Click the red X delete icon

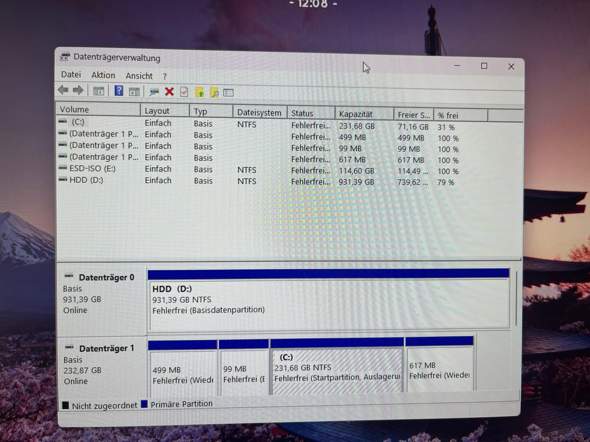pos(169,91)
